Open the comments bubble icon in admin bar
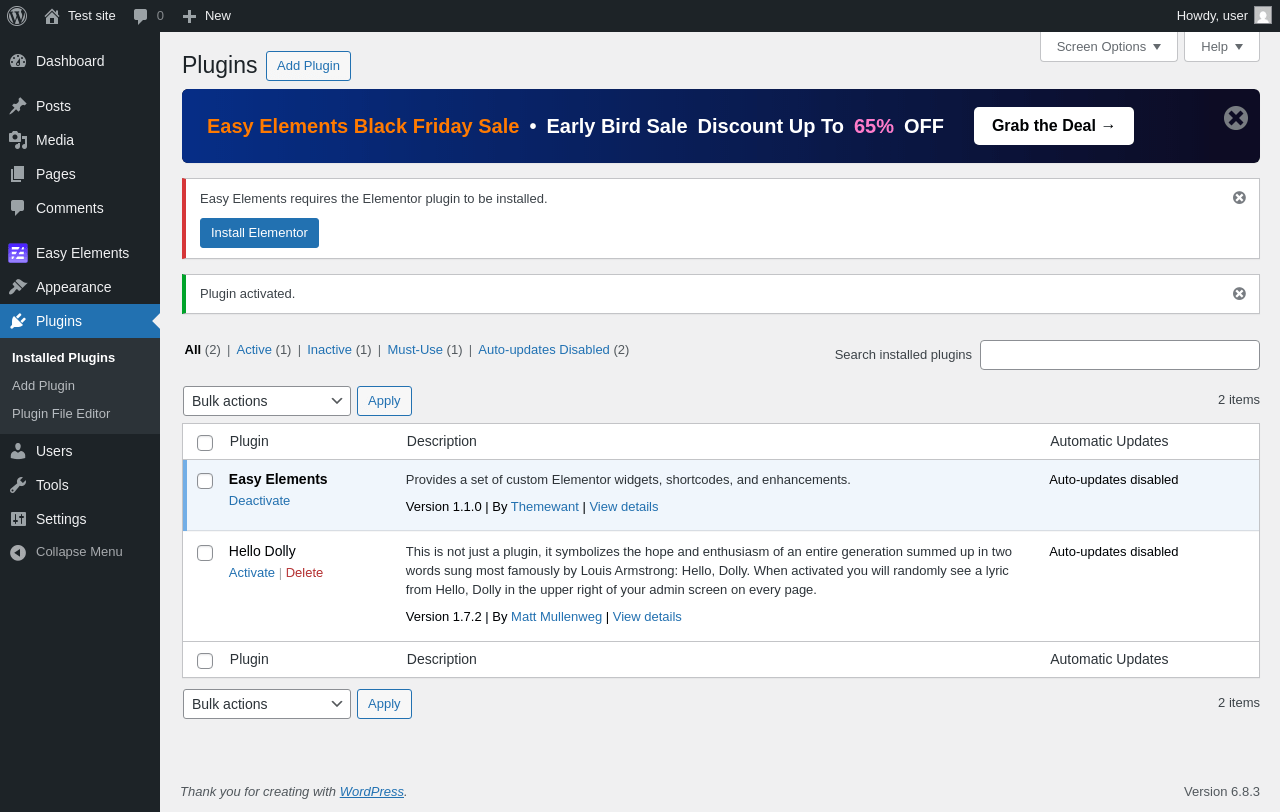This screenshot has height=812, width=1280. tap(140, 16)
